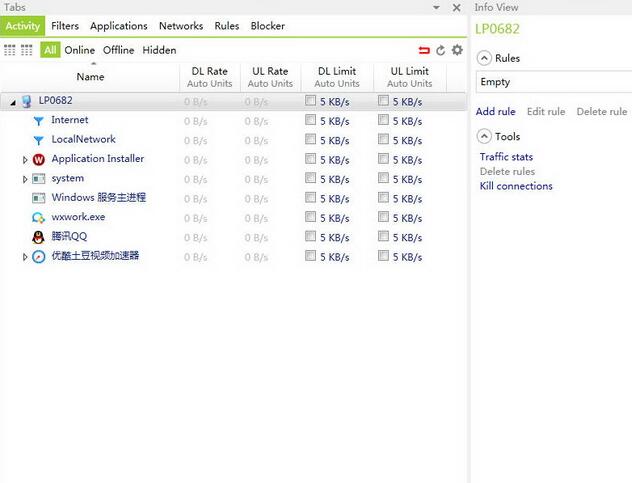This screenshot has height=483, width=632.
Task: Click the Tencent QQ penguin icon
Action: pos(39,237)
